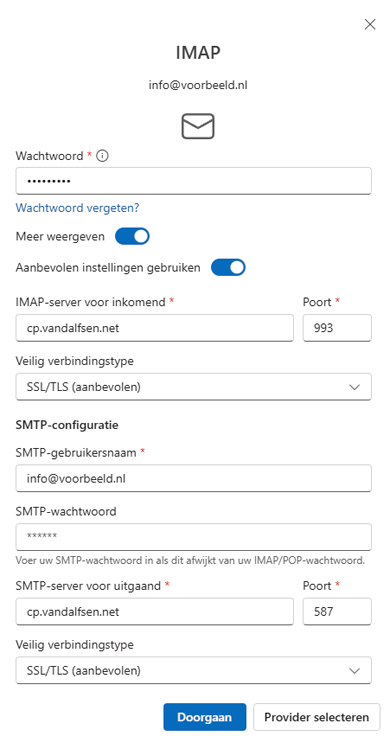Image resolution: width=390 pixels, height=749 pixels.
Task: Open the Wachtwoord vergeten link
Action: 77,208
